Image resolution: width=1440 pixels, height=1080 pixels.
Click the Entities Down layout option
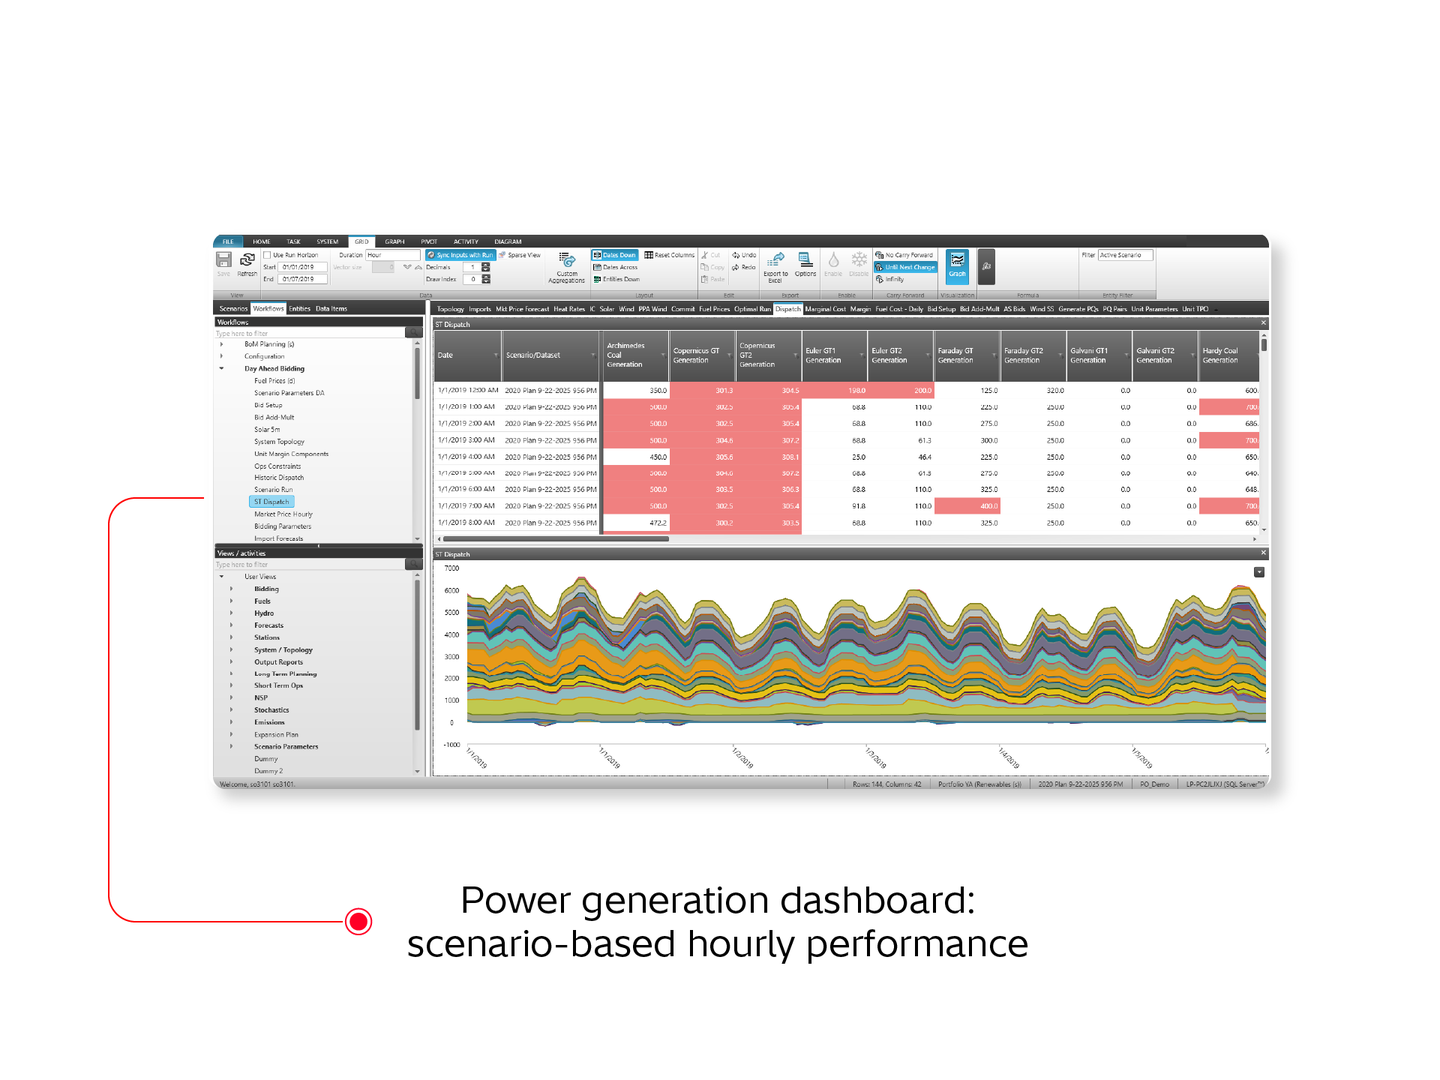620,279
